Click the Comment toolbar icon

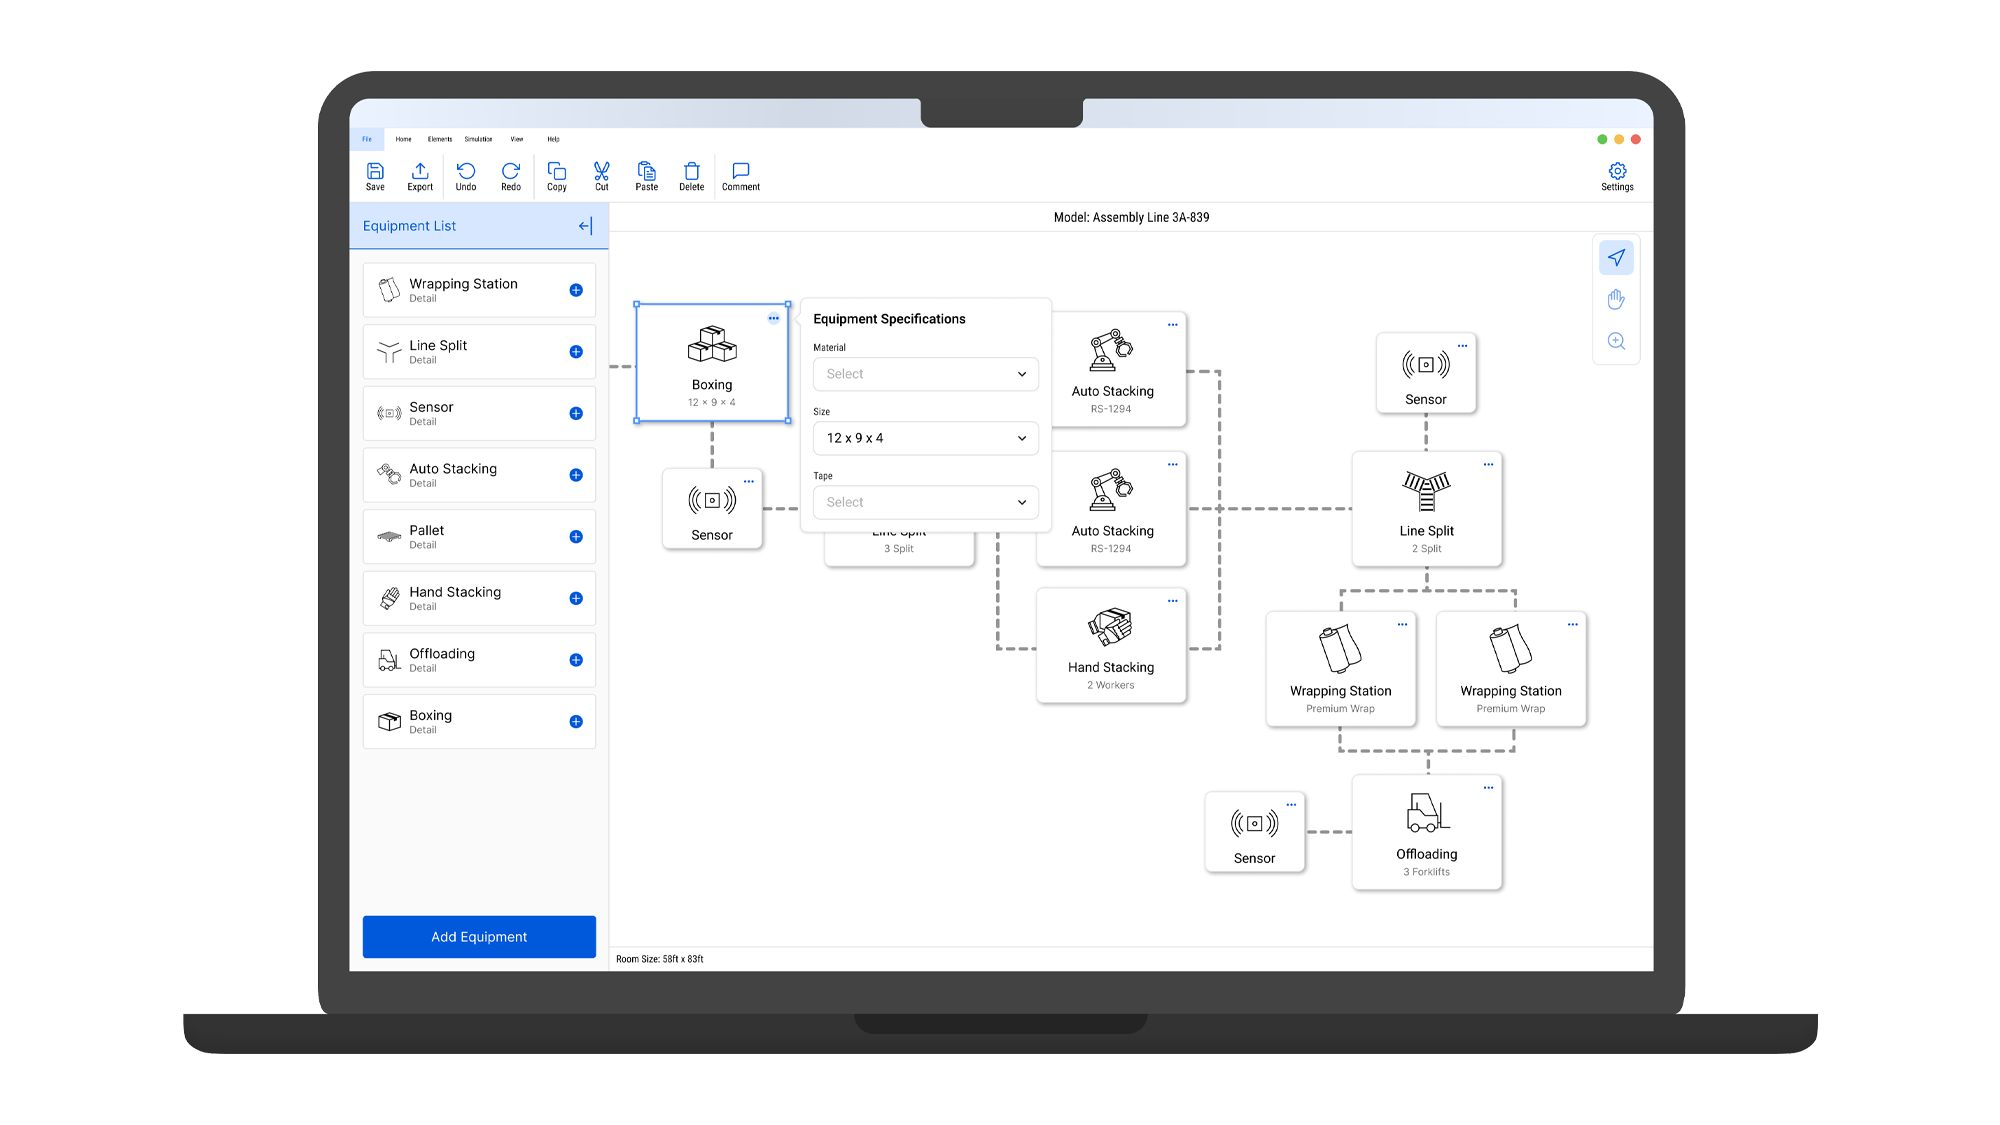740,172
